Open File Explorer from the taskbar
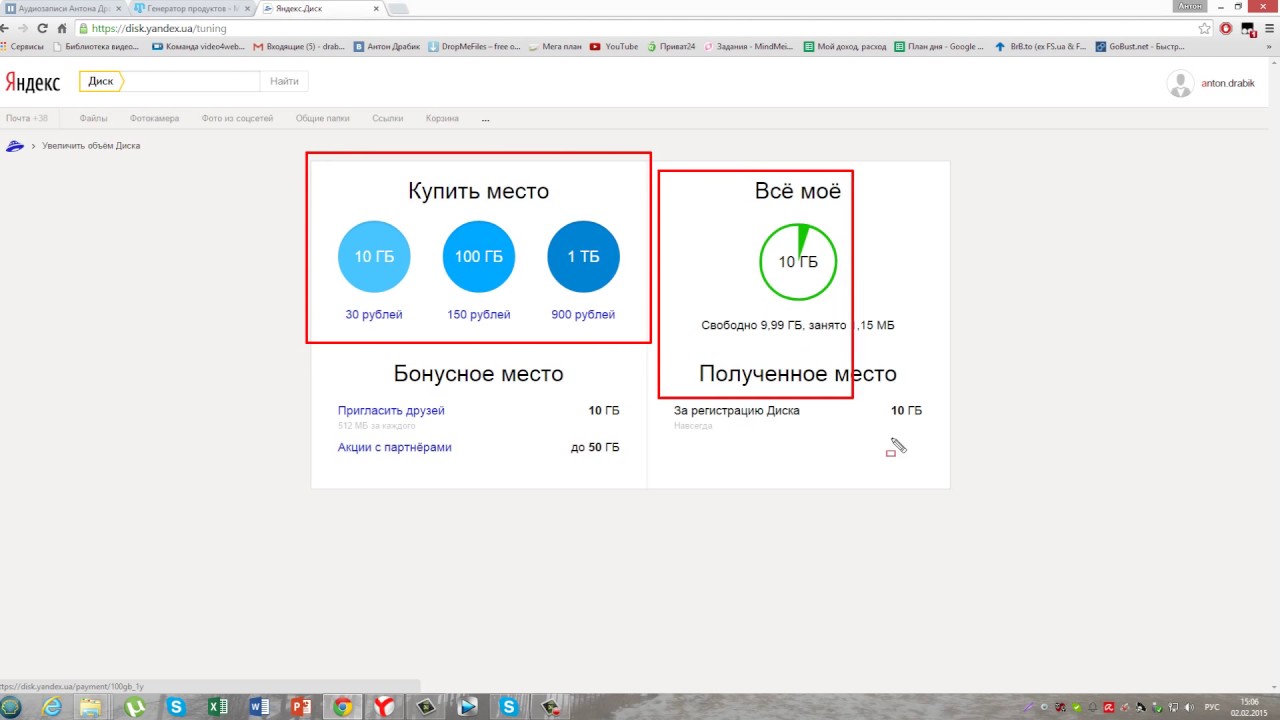This screenshot has width=1280, height=720. 91,707
